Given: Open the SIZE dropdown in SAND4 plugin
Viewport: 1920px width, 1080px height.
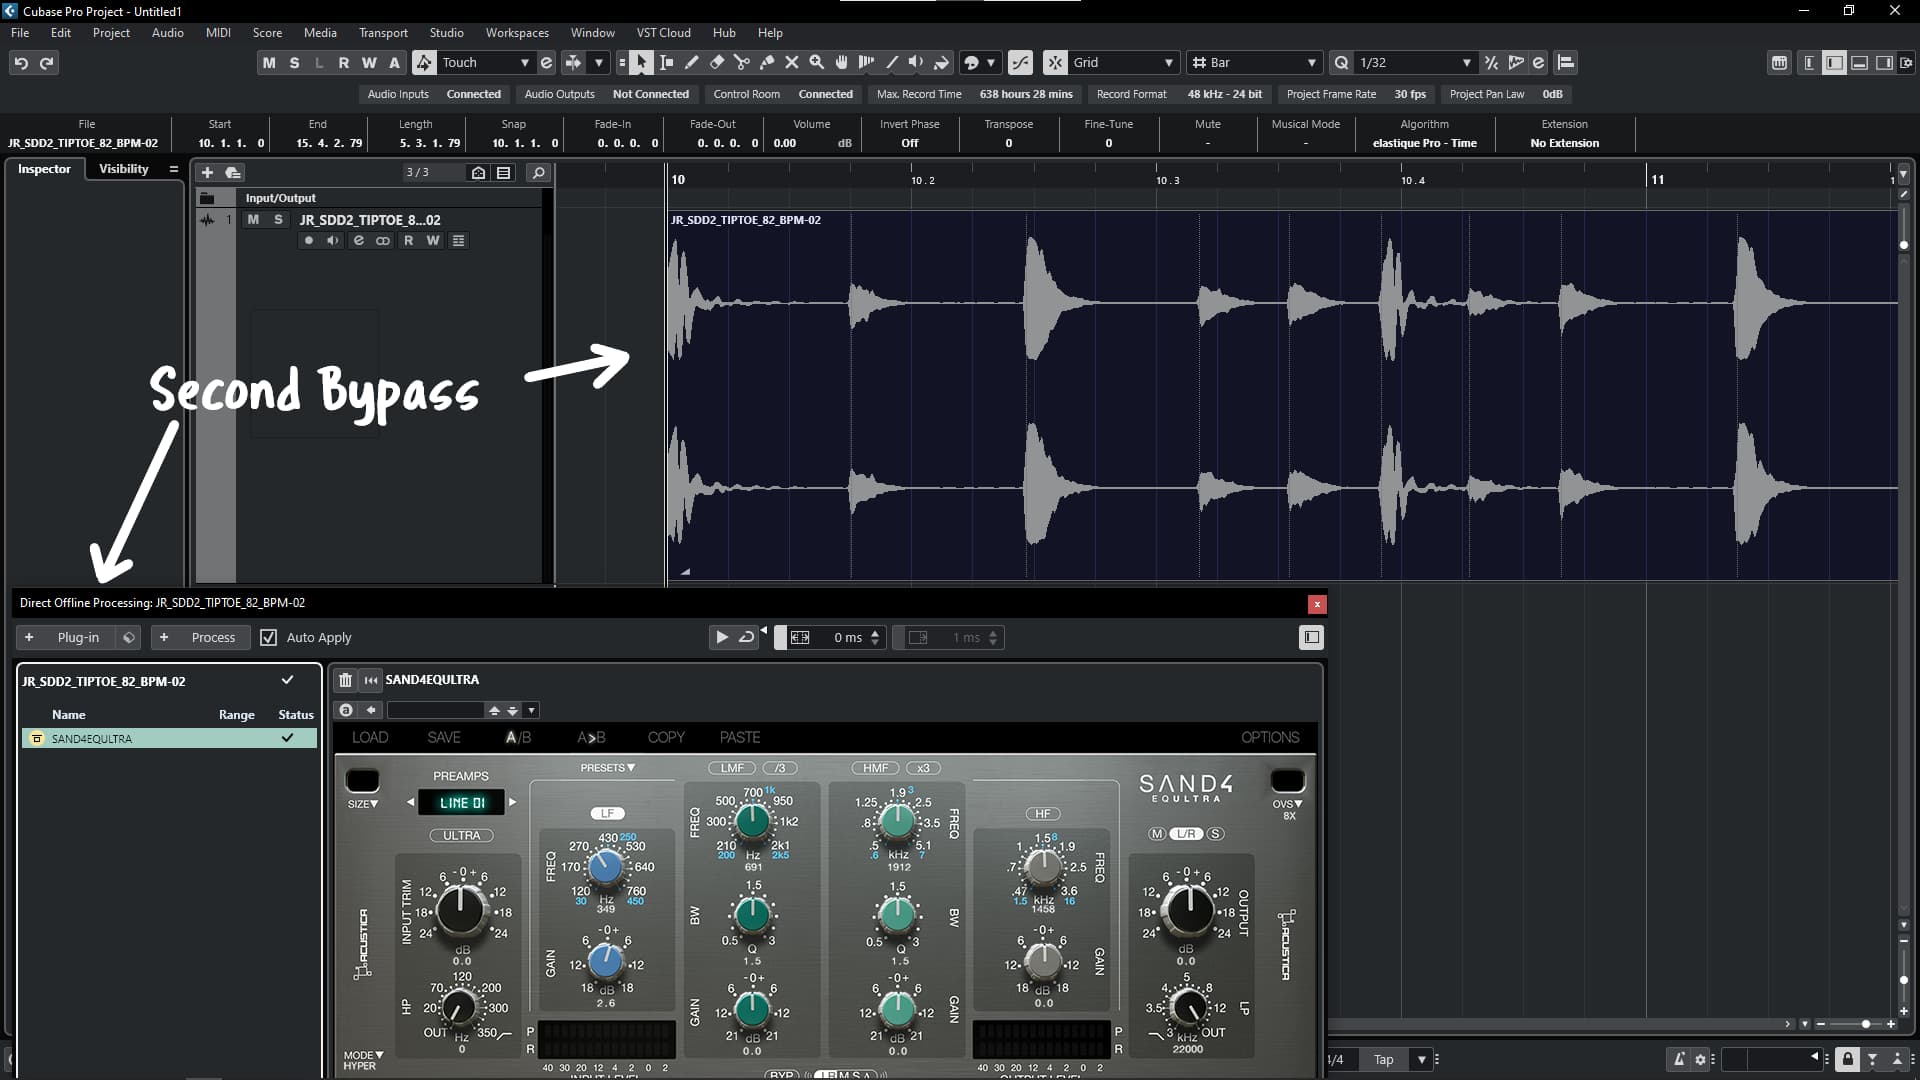Looking at the screenshot, I should click(363, 804).
